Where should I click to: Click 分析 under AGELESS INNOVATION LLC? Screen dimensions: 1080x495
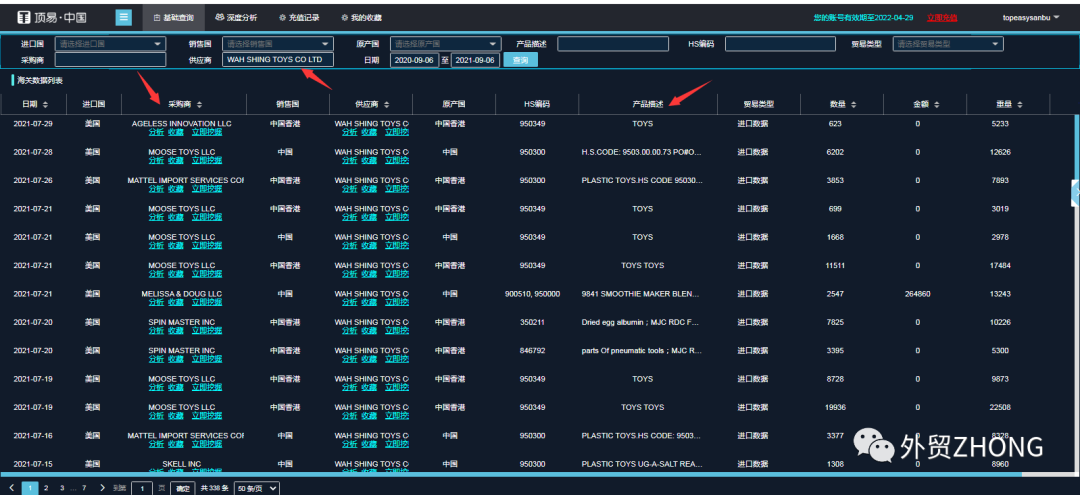(156, 132)
